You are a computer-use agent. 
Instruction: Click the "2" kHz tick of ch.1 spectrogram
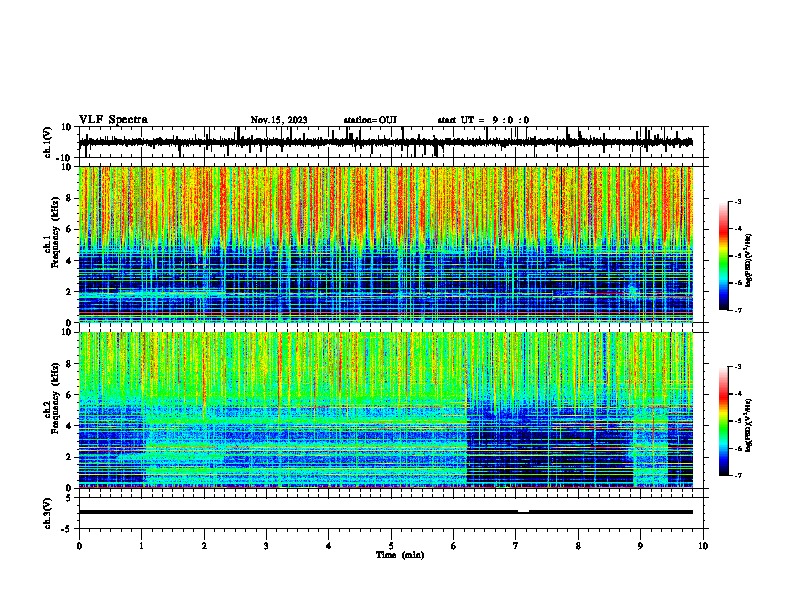point(69,291)
